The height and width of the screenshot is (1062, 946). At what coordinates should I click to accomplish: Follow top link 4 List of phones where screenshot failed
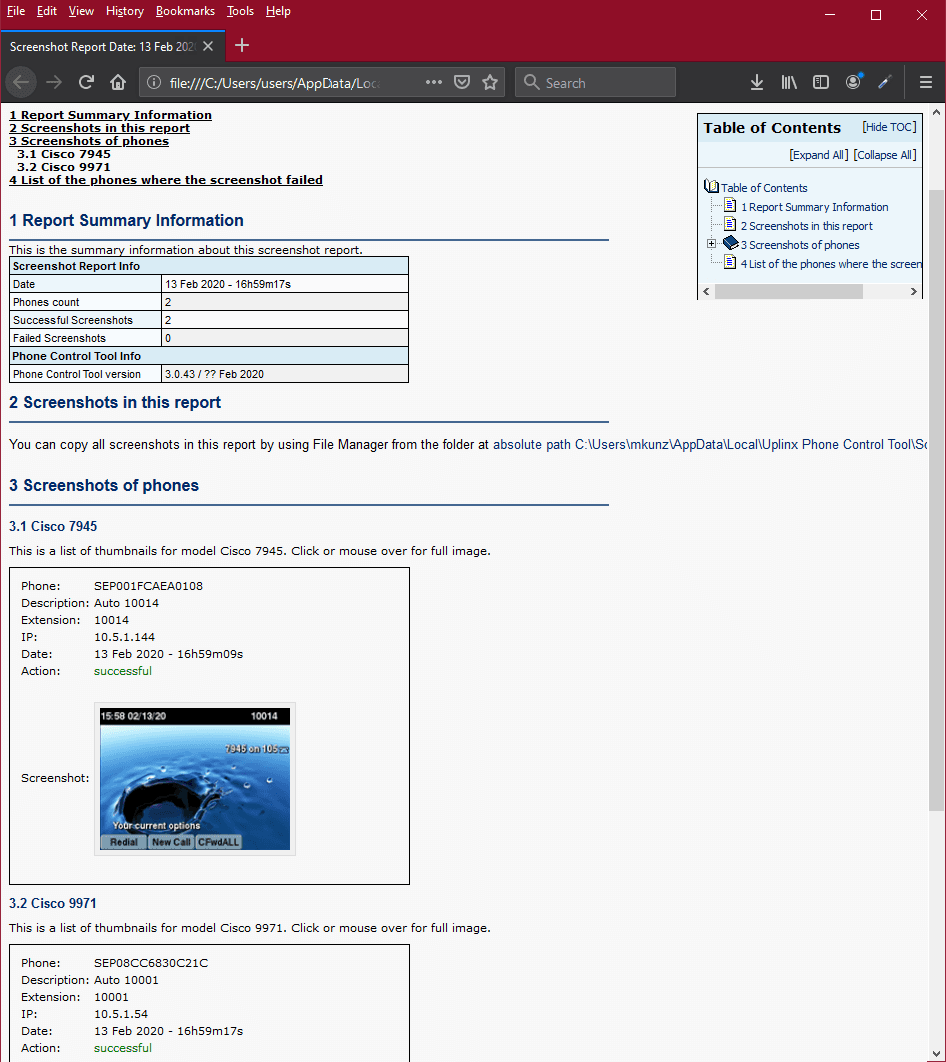[x=166, y=180]
